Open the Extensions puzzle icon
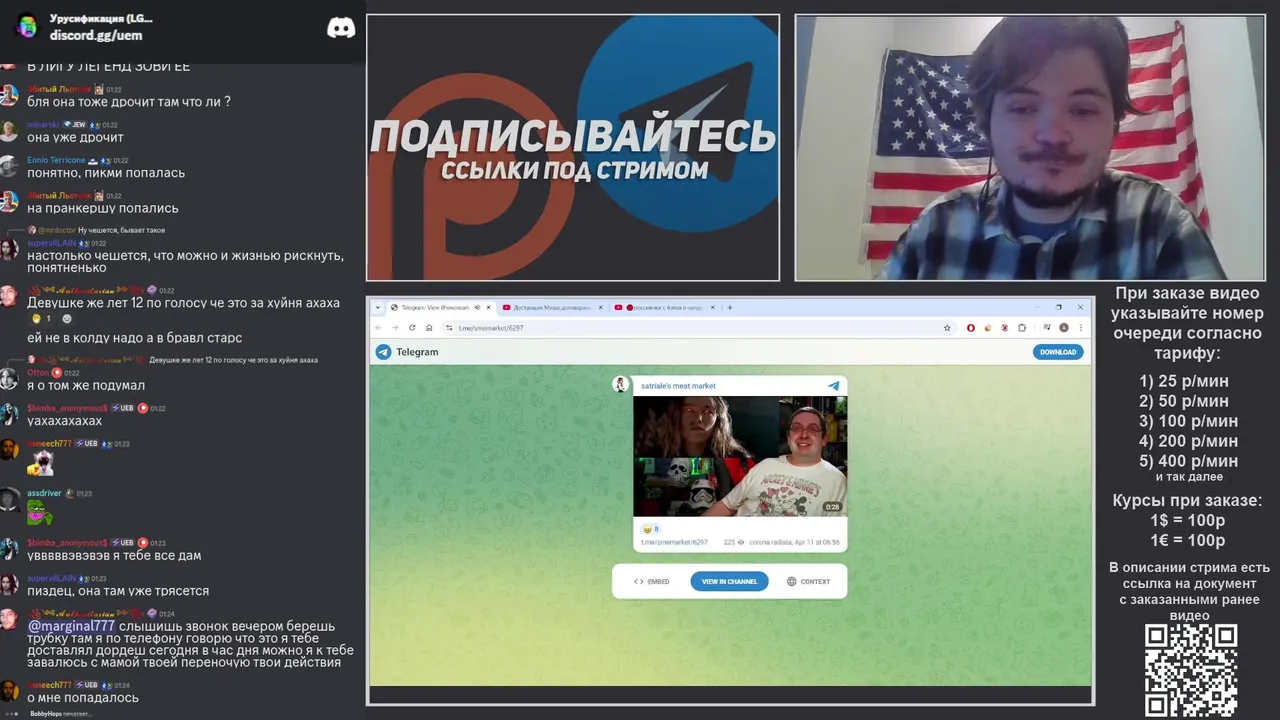 click(x=1022, y=328)
